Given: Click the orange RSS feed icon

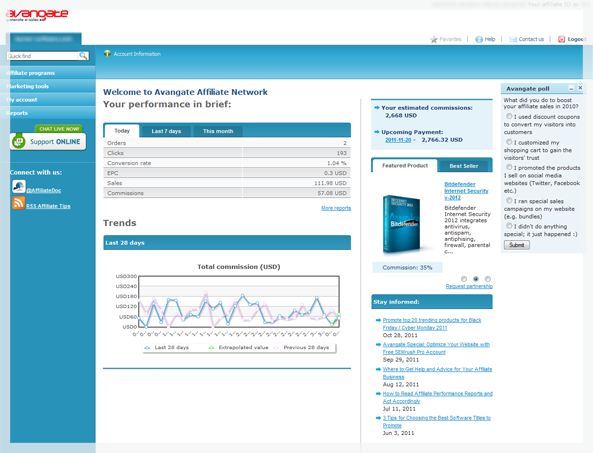Looking at the screenshot, I should click(x=18, y=203).
